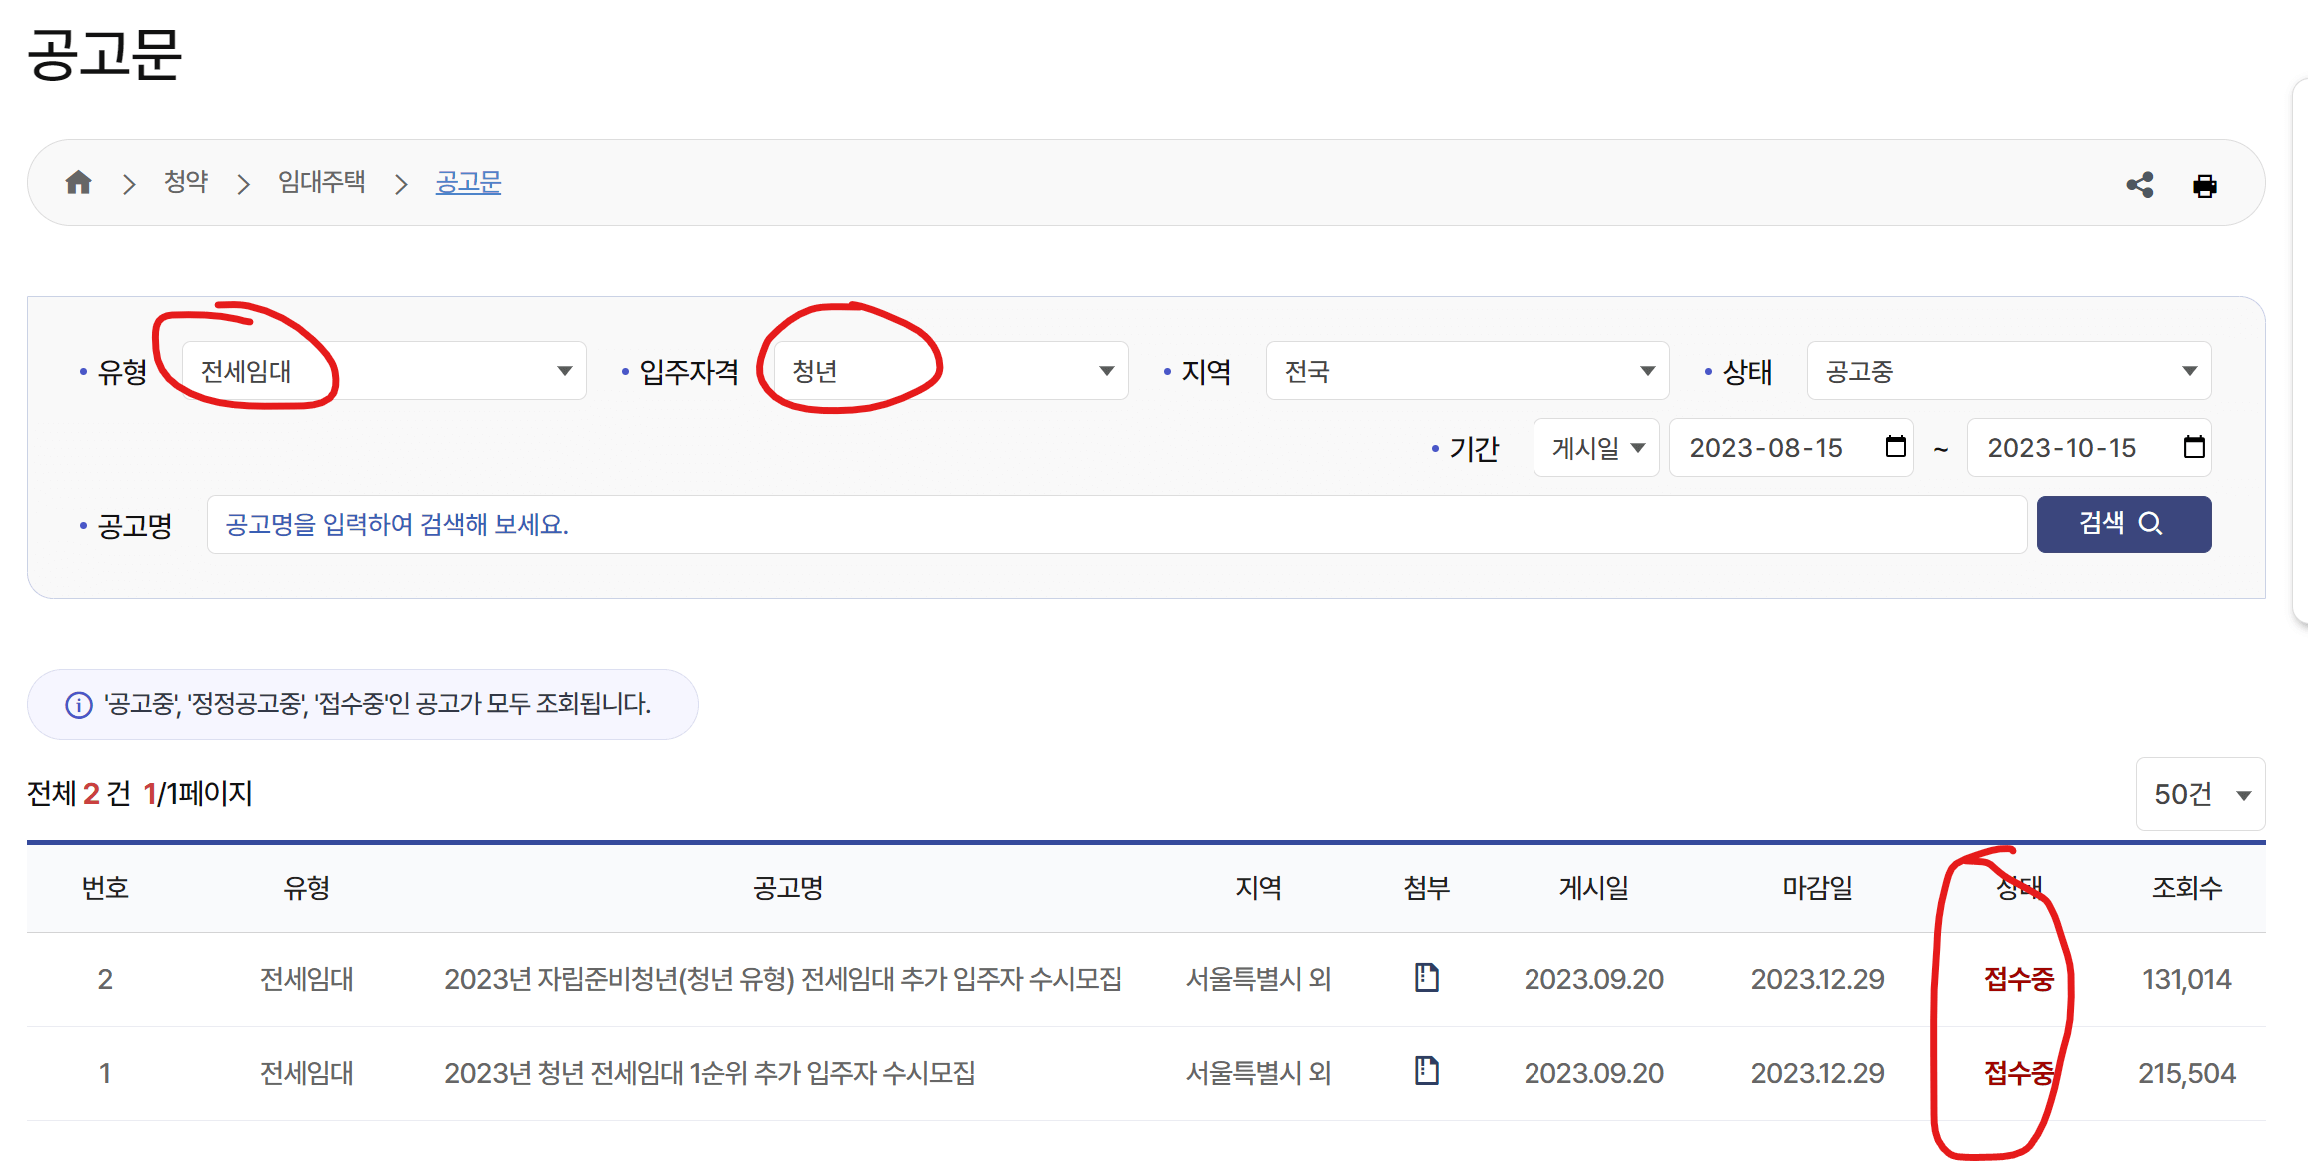Open attachment file icon for row 1
The height and width of the screenshot is (1162, 2308).
coord(1426,1071)
